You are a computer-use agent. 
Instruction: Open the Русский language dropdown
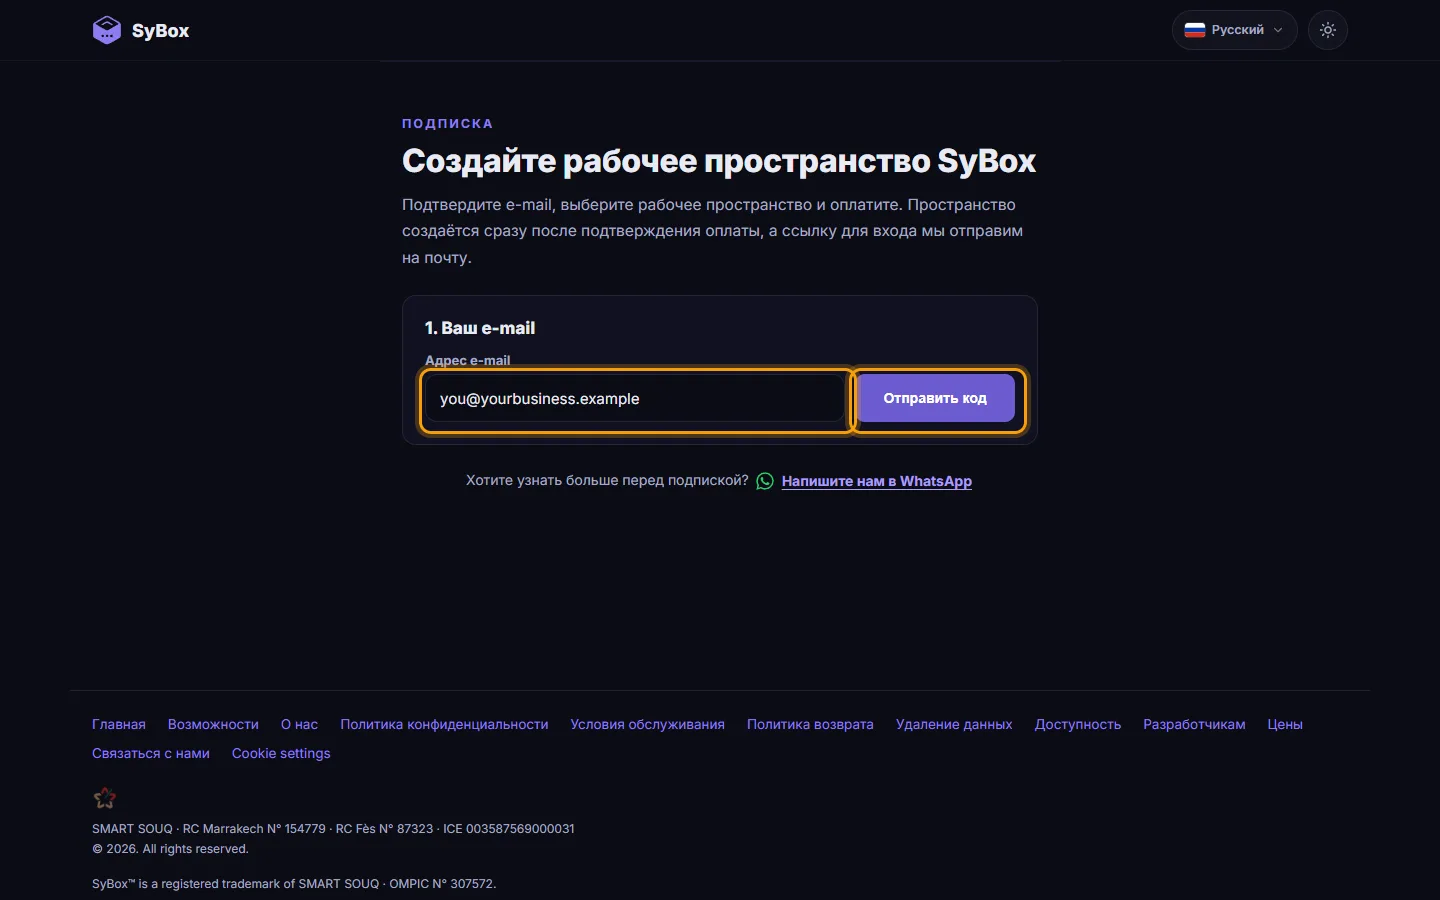click(x=1234, y=30)
